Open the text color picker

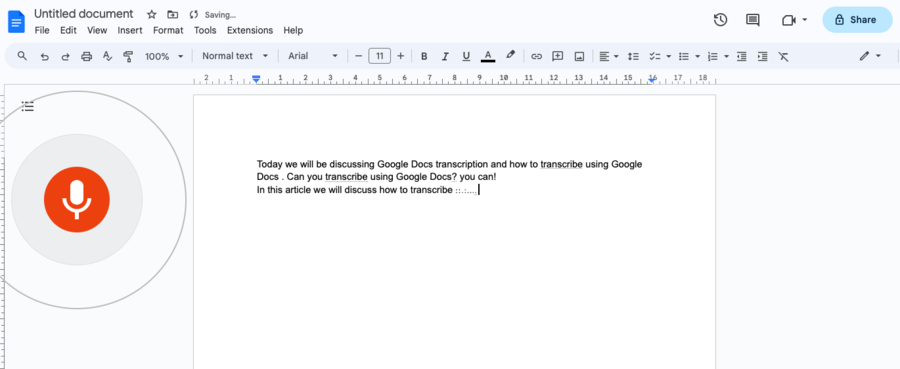[x=488, y=56]
